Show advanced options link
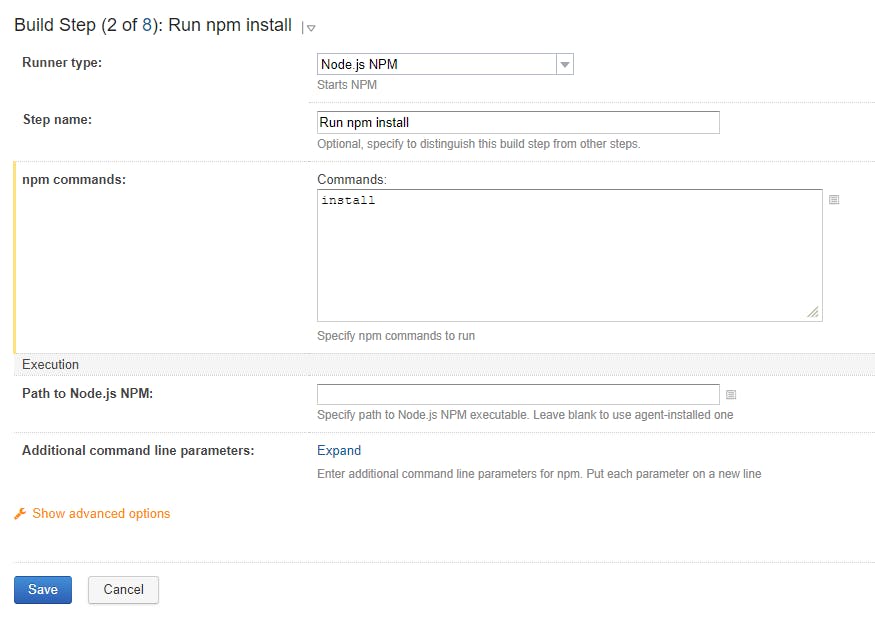The image size is (875, 631). [101, 513]
